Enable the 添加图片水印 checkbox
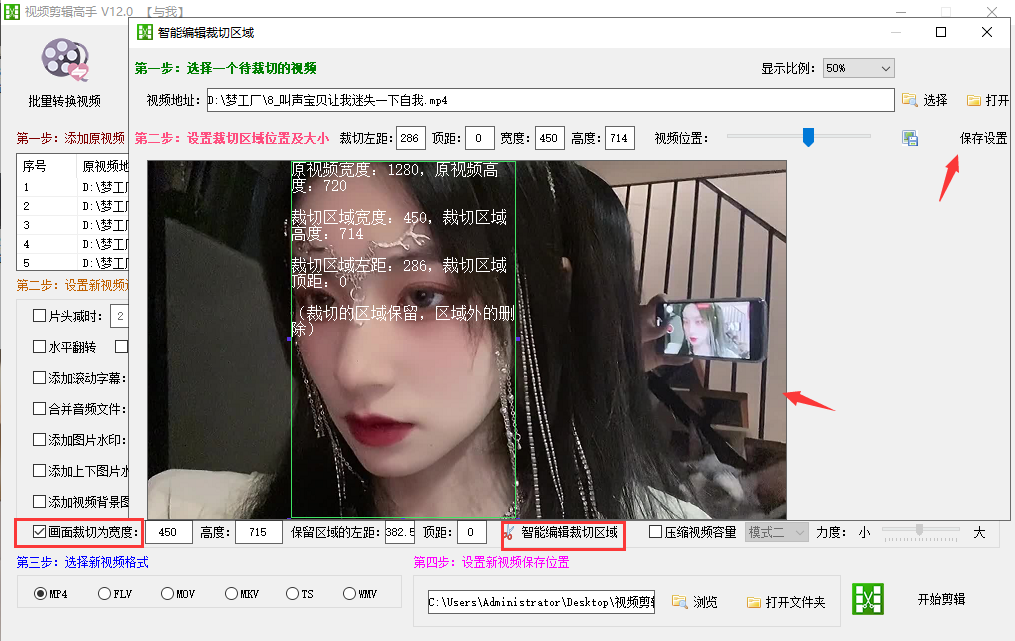Image resolution: width=1015 pixels, height=641 pixels. pos(39,440)
